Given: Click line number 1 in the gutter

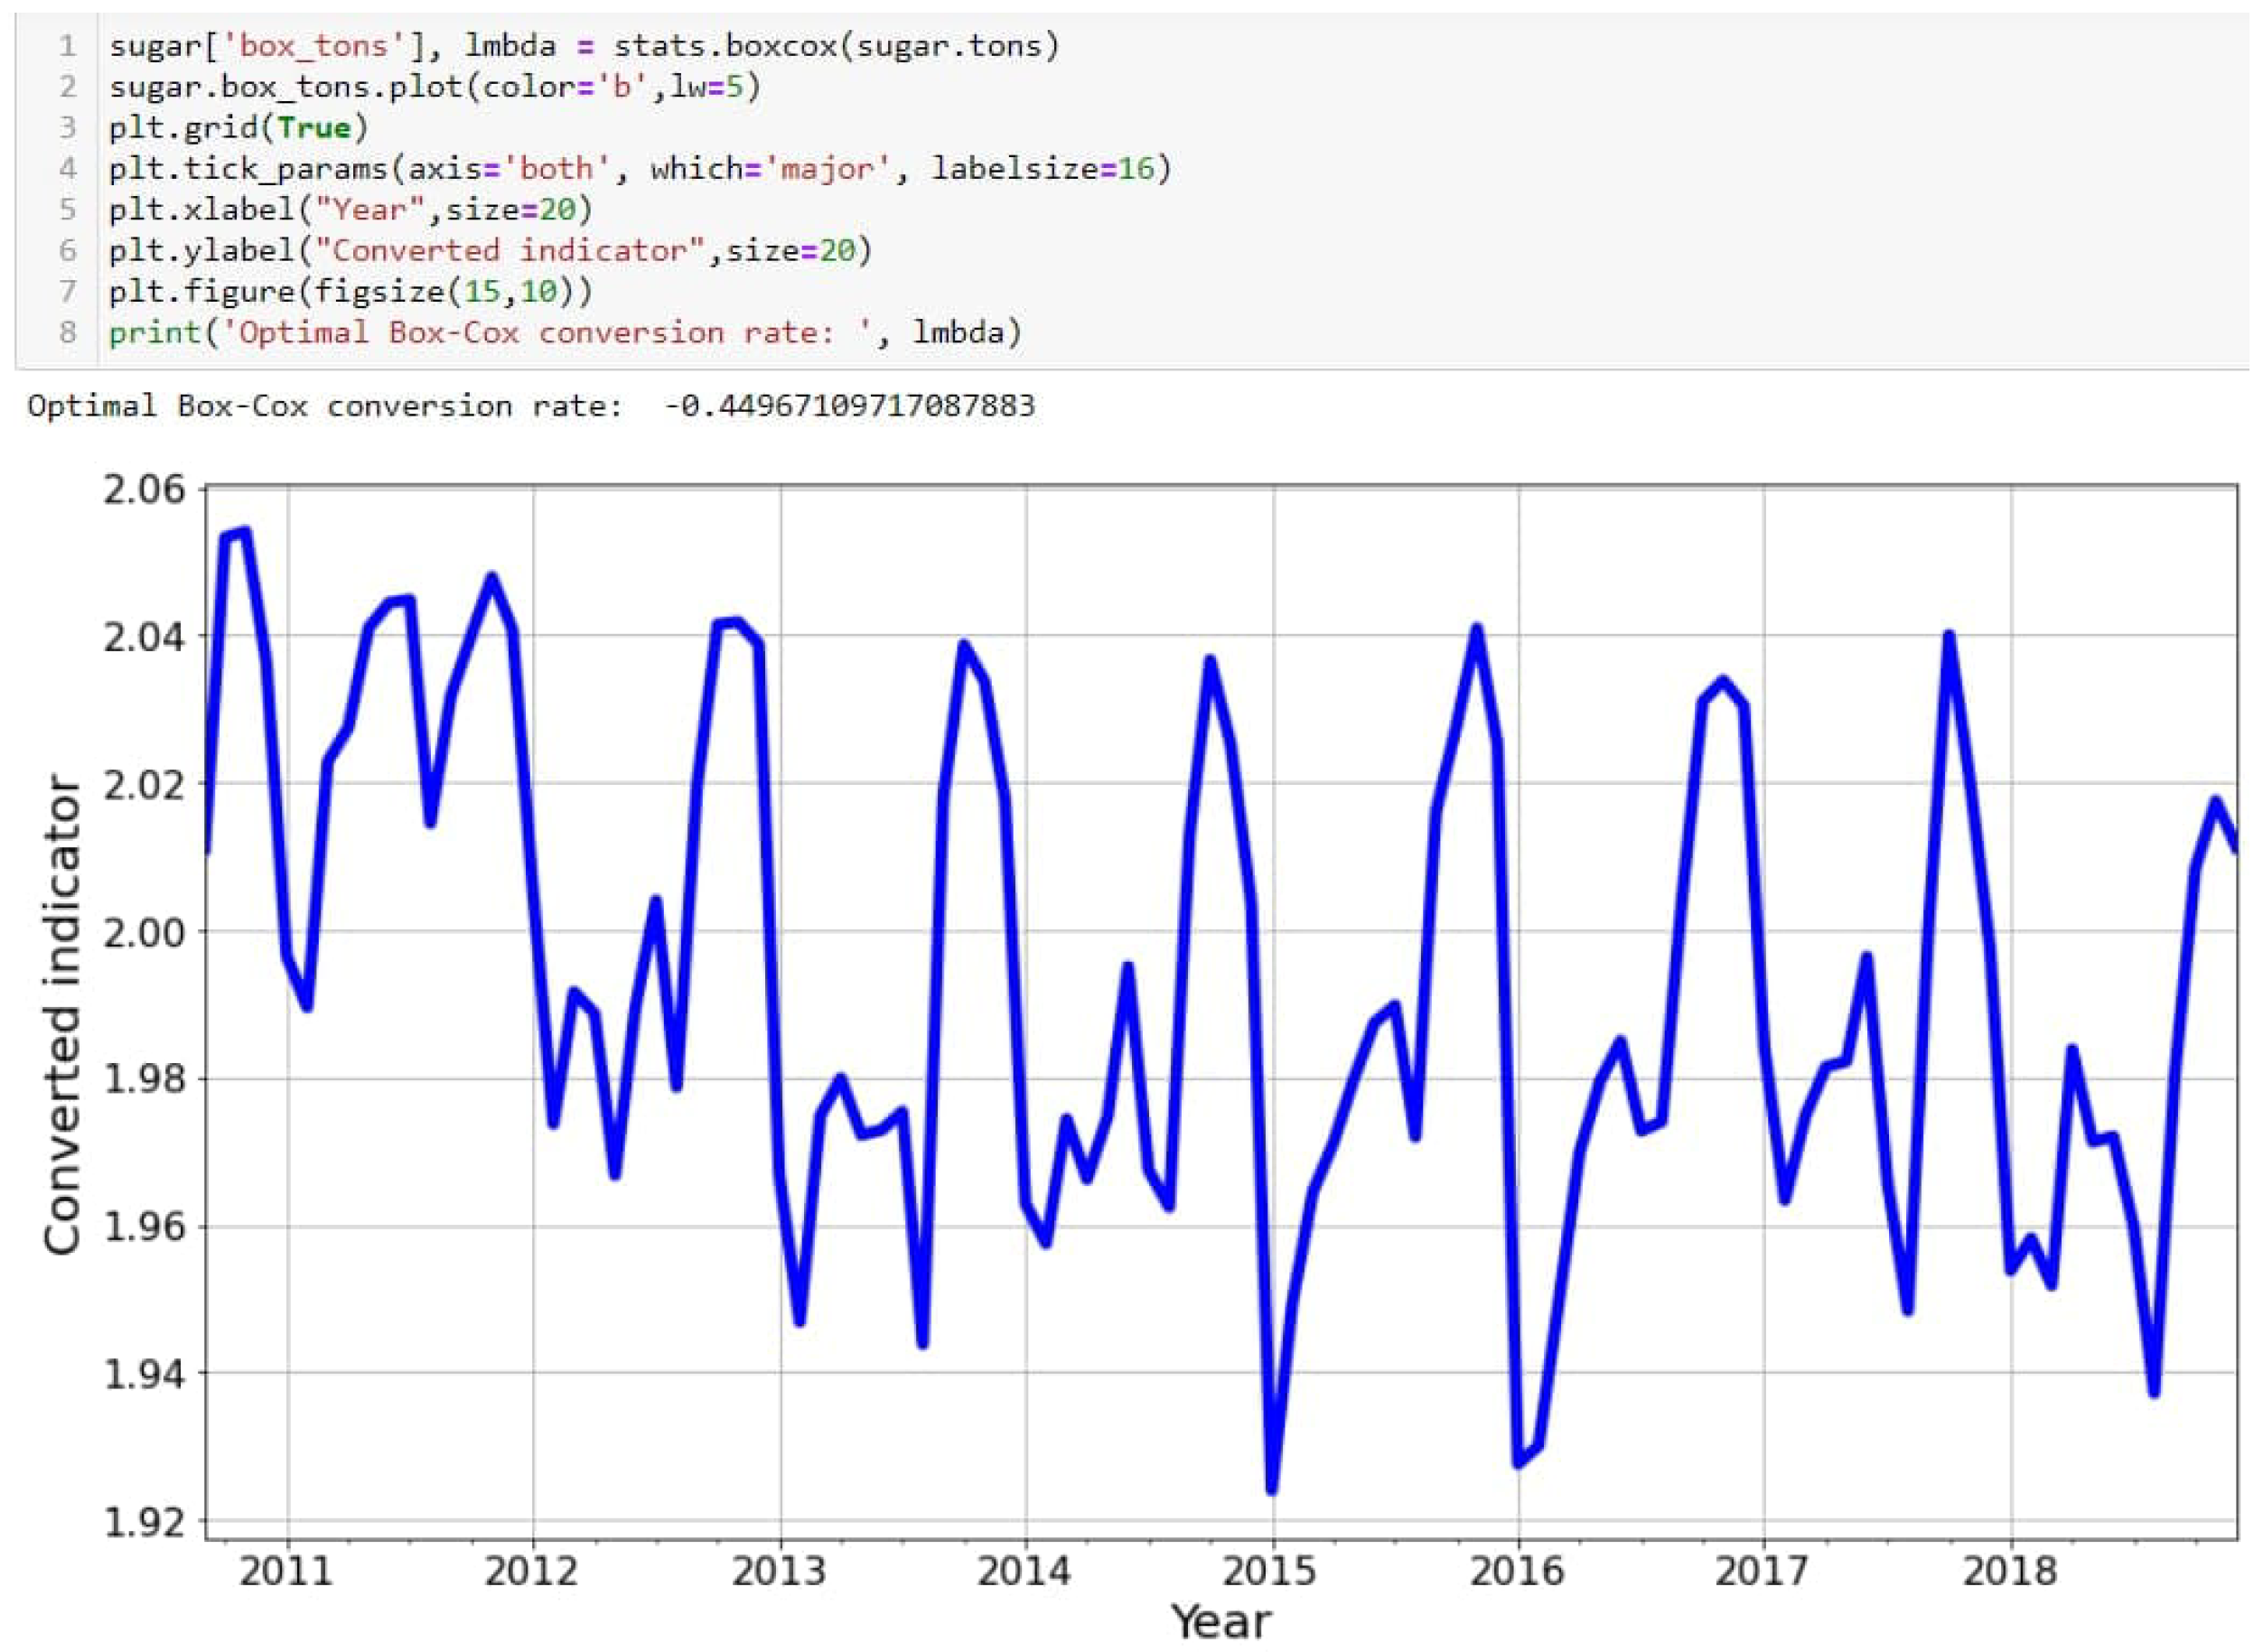Looking at the screenshot, I should click(67, 46).
